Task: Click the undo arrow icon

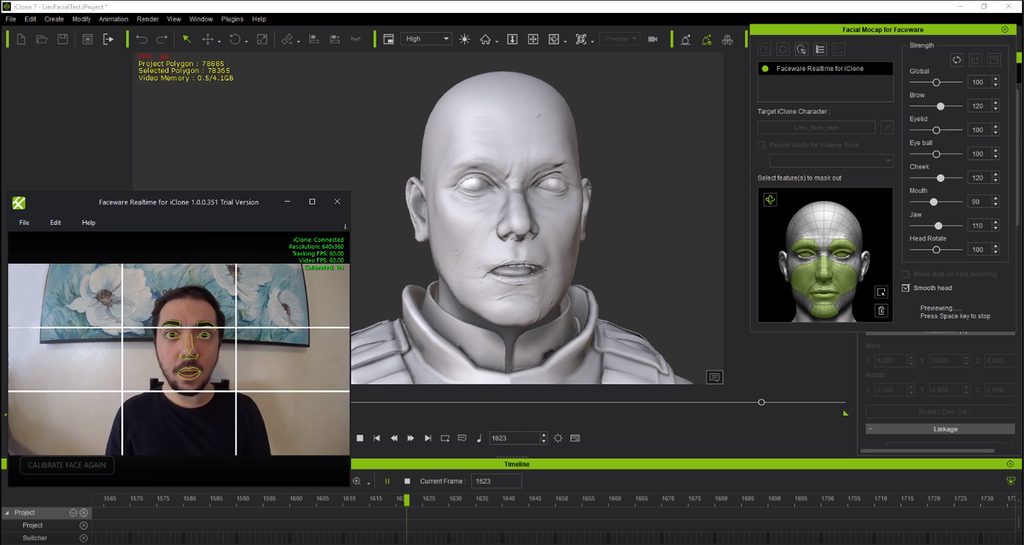Action: click(144, 39)
